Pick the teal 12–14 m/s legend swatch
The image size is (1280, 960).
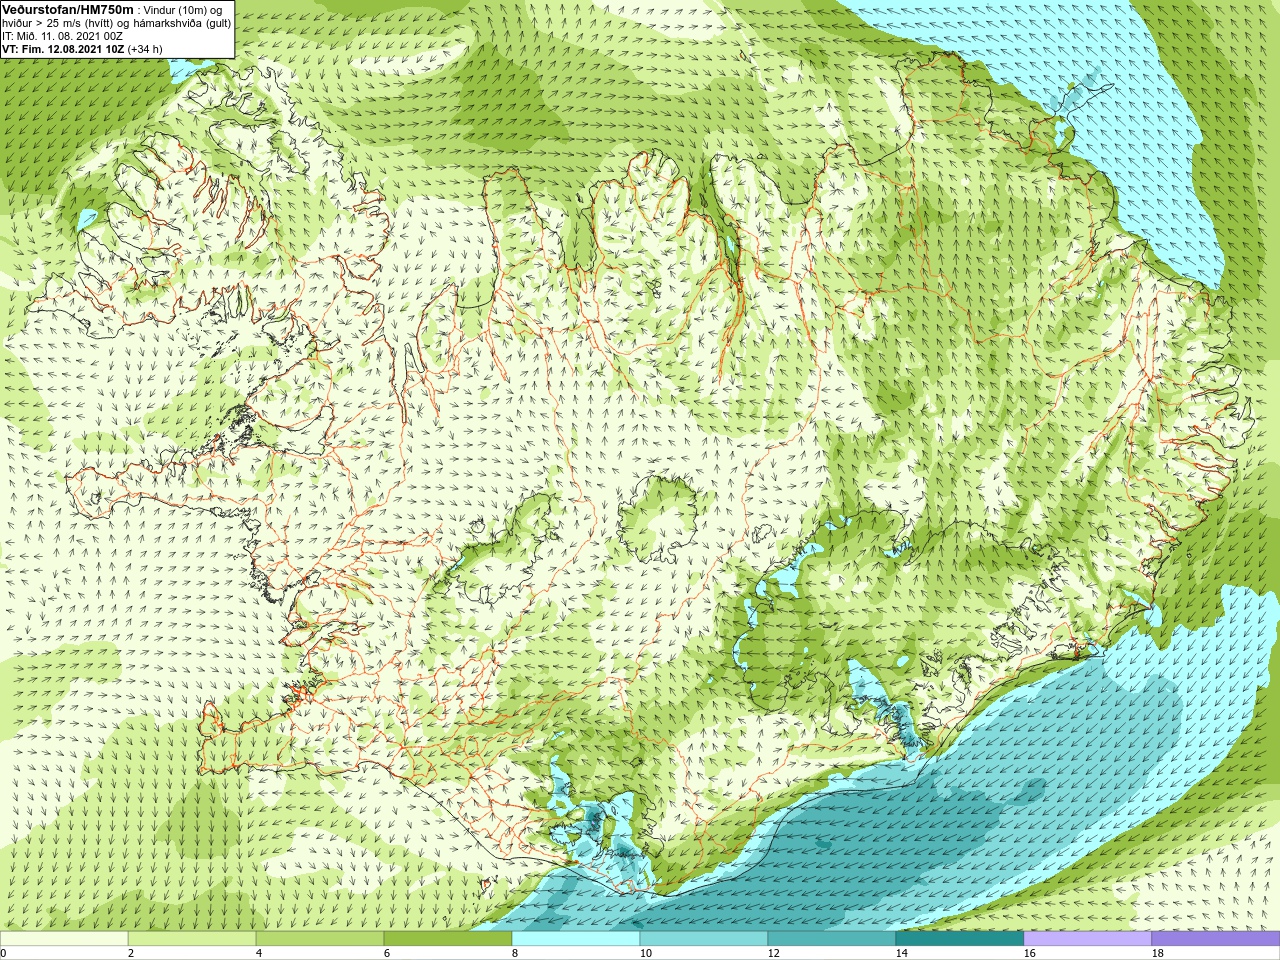pyautogui.click(x=832, y=939)
